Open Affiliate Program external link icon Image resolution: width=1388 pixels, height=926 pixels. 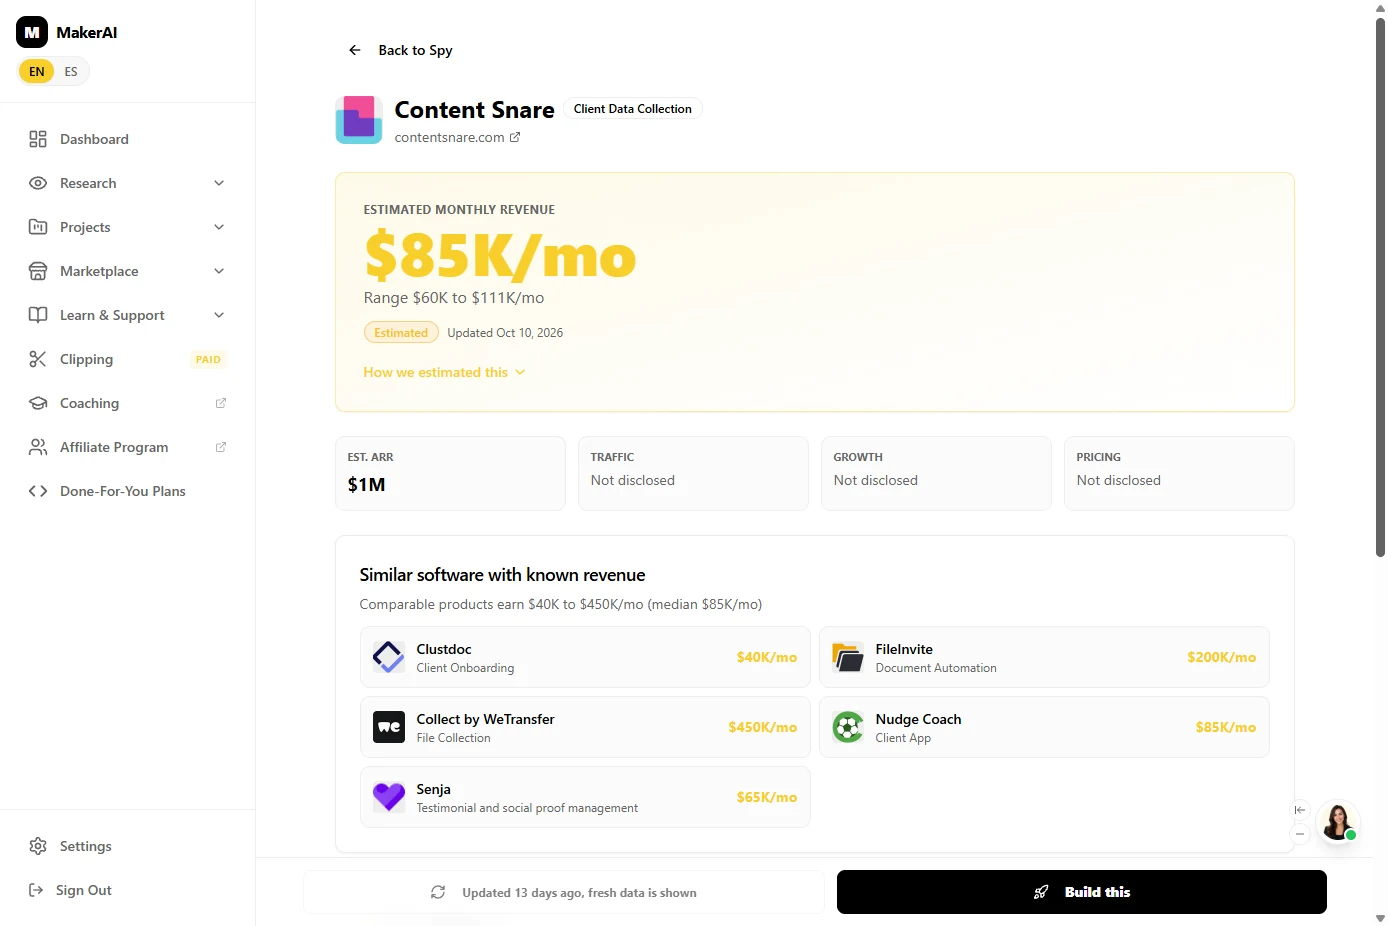point(221,447)
